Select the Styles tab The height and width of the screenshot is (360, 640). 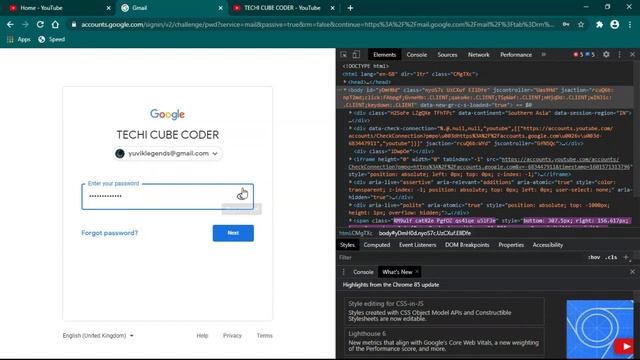(347, 245)
